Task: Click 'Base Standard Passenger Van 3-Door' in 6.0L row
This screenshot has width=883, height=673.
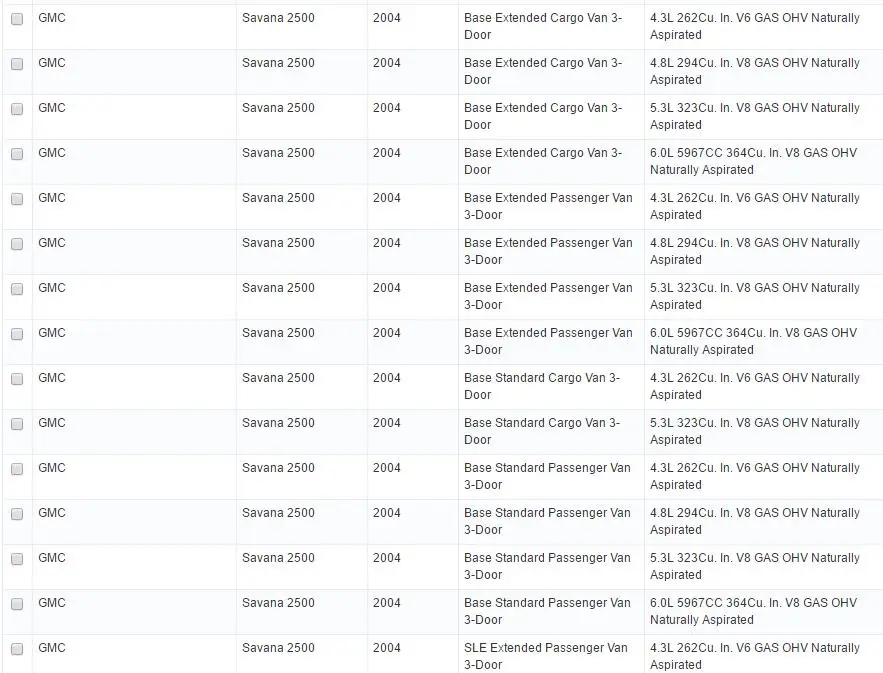Action: click(547, 612)
